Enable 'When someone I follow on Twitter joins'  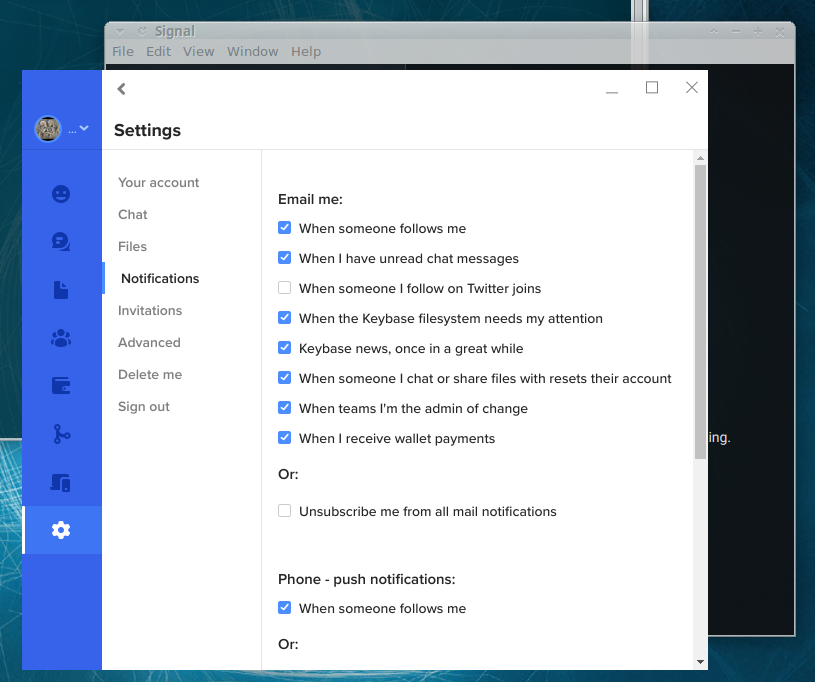coord(284,287)
